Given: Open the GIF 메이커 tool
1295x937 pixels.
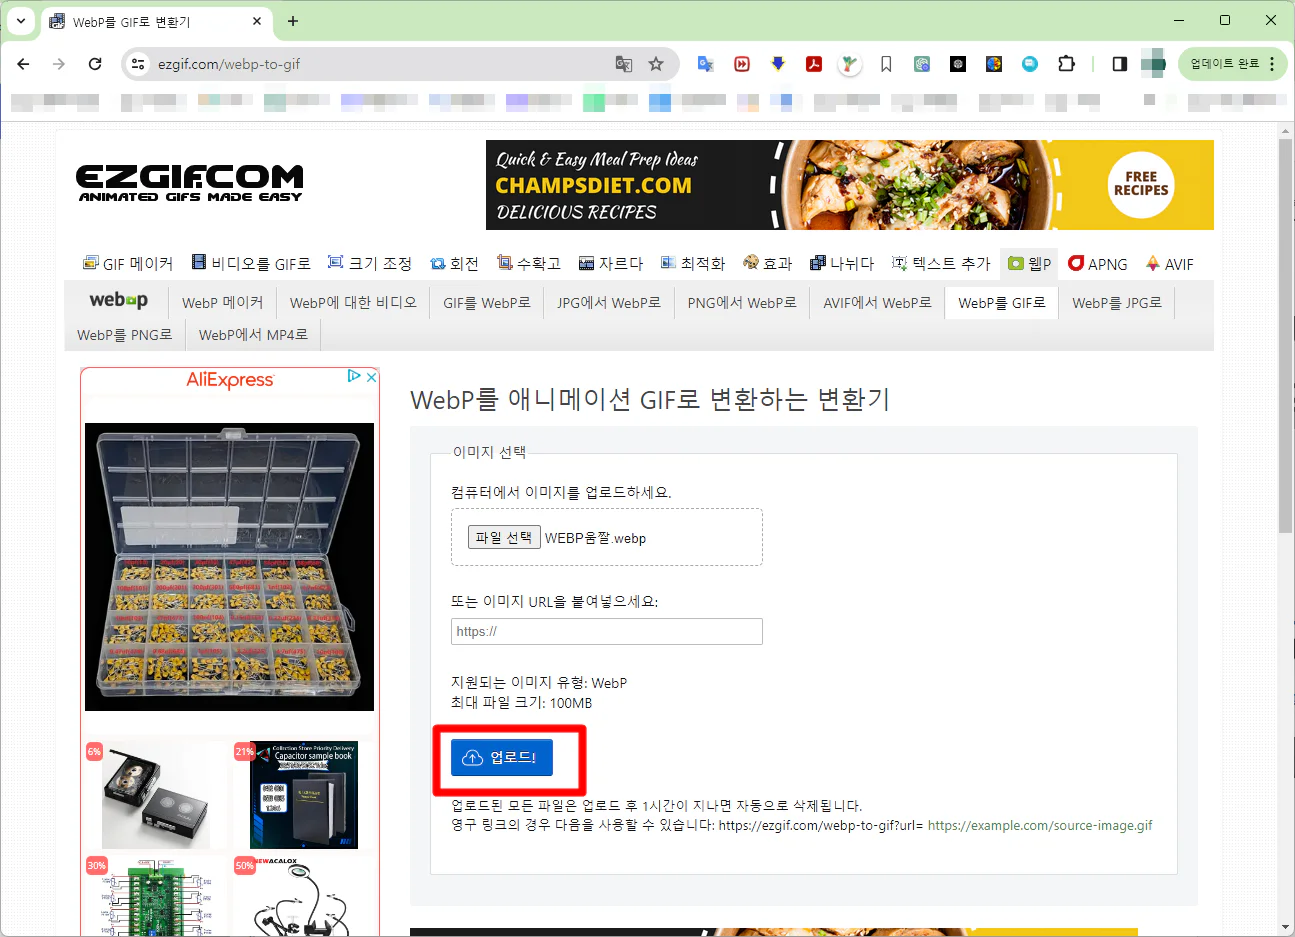Looking at the screenshot, I should [127, 264].
